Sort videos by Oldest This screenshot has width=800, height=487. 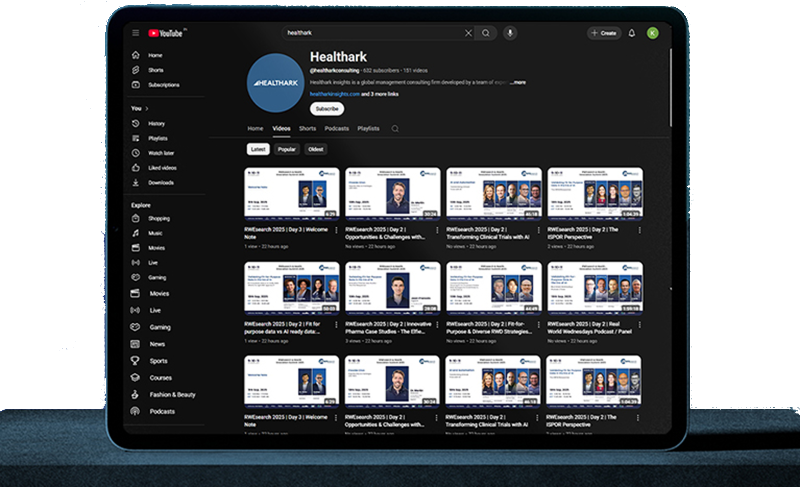[316, 149]
